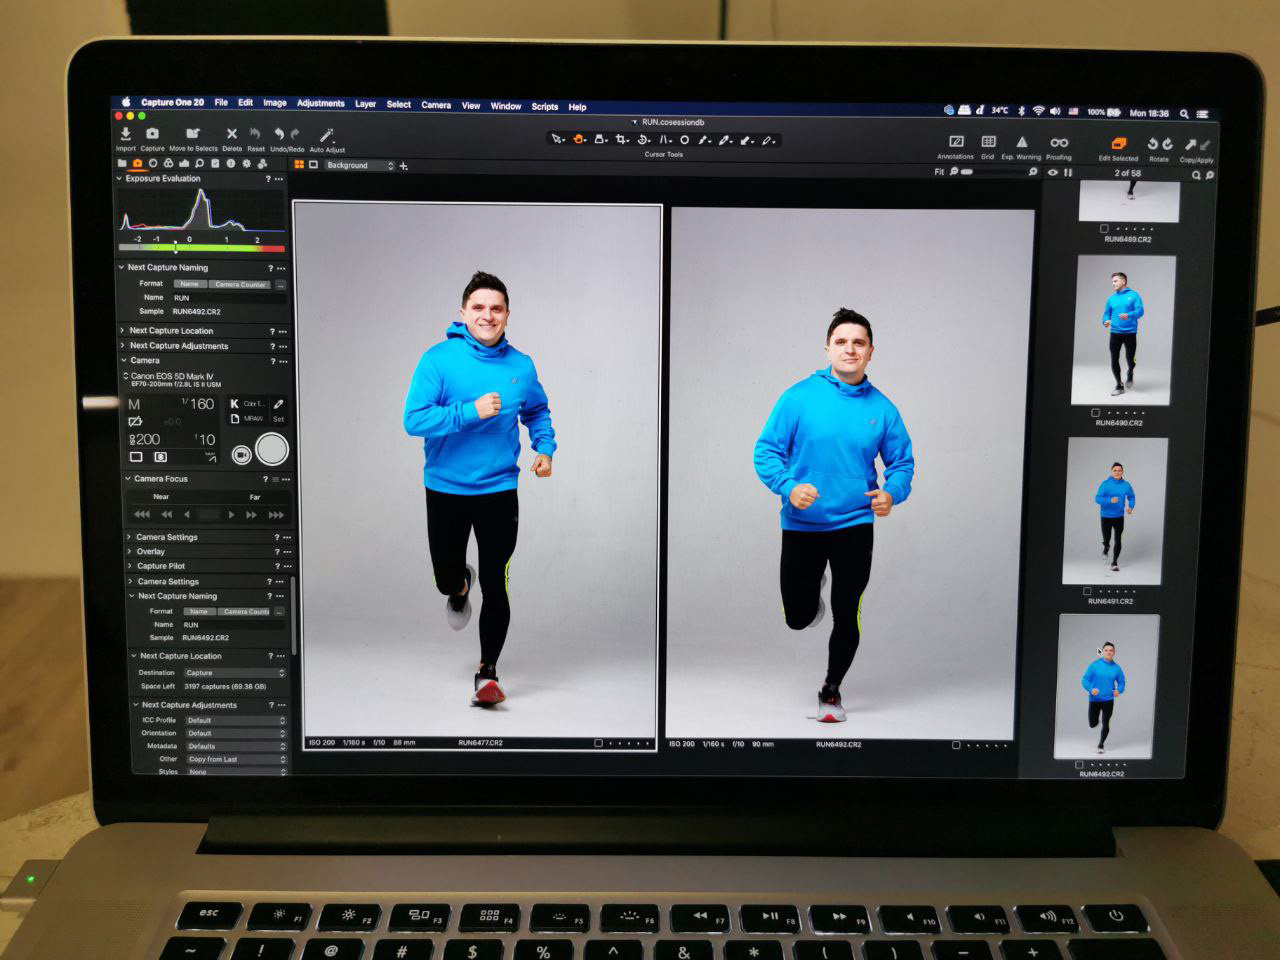Click the exposure meter colored bar
1280x960 pixels.
coord(202,248)
